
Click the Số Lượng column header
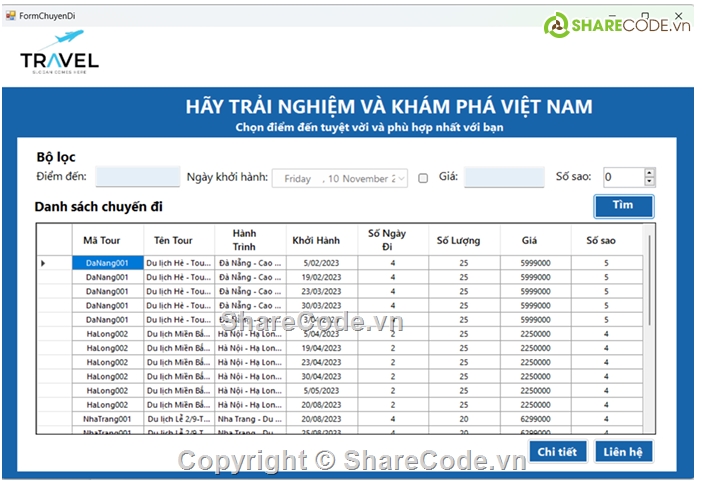pos(458,240)
